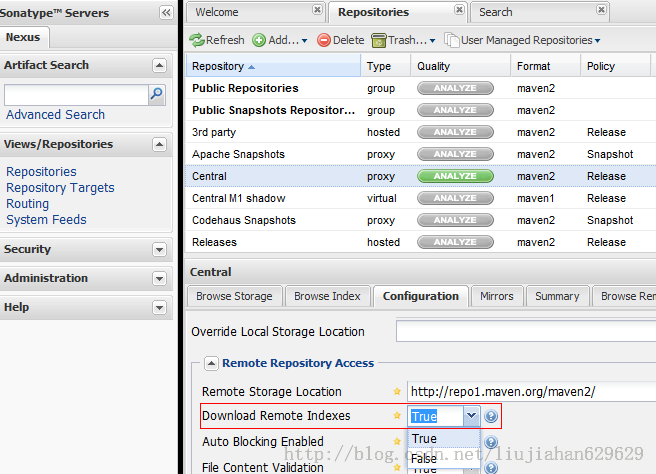Image resolution: width=656 pixels, height=474 pixels.
Task: Open the Browse Index tab
Action: pyautogui.click(x=327, y=296)
